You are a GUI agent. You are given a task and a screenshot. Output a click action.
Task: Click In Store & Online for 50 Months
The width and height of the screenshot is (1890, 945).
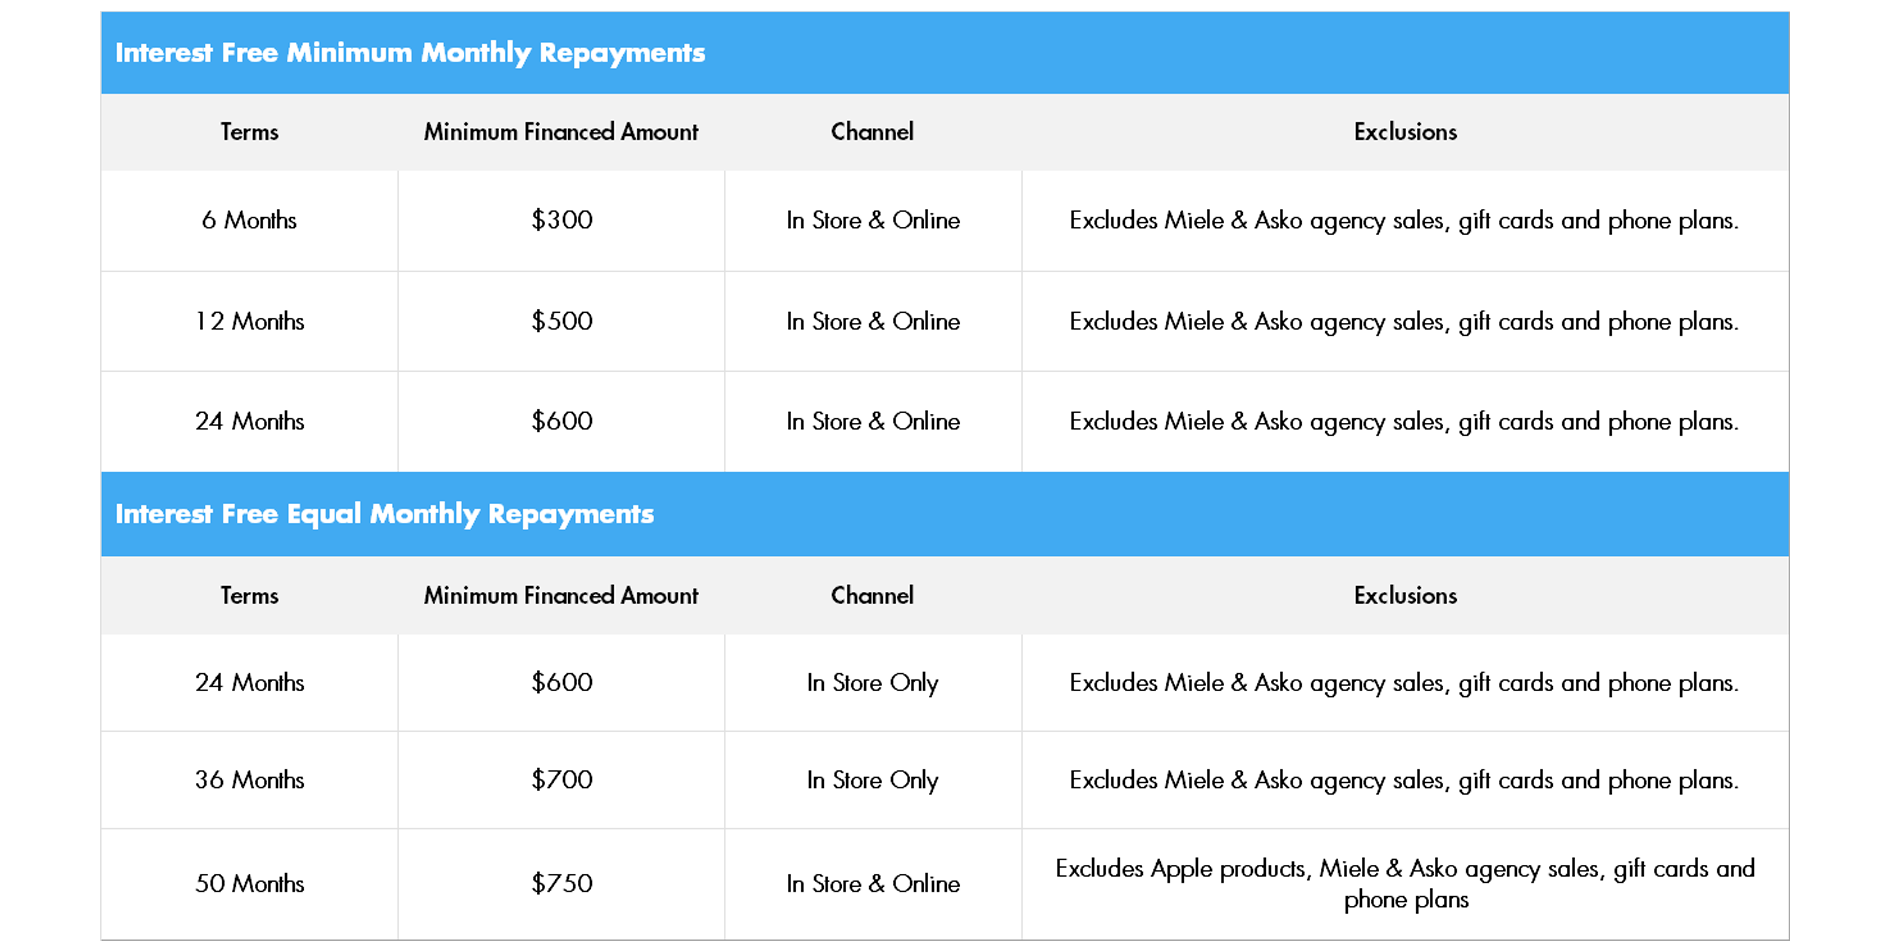coord(873,884)
